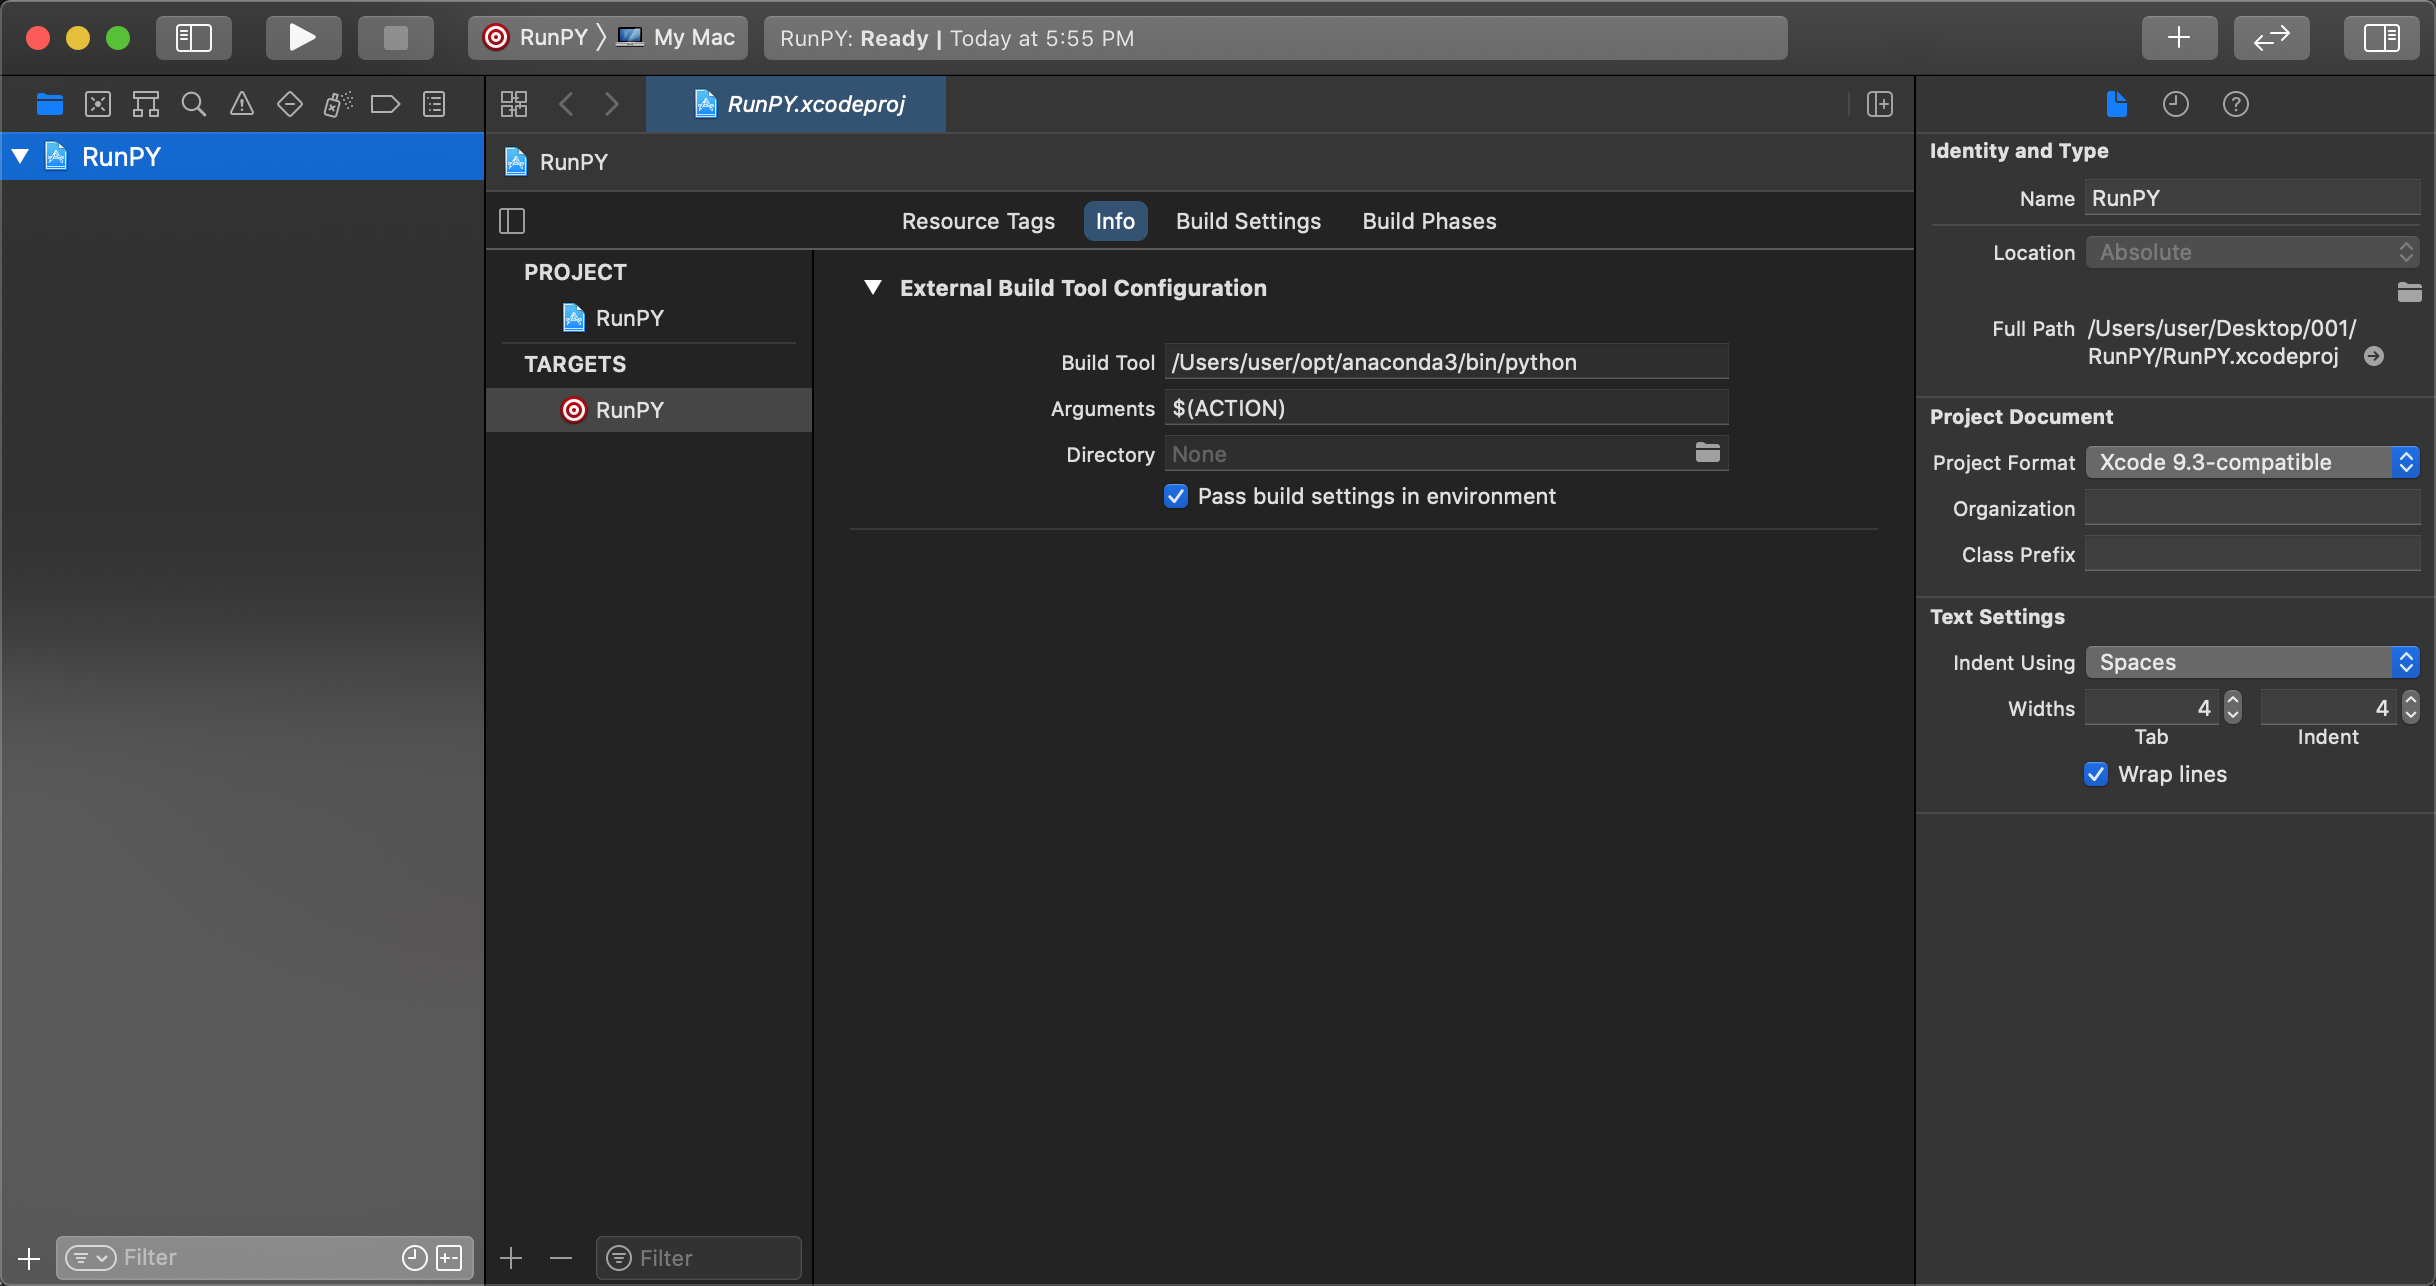Click Arguments input field

[1448, 408]
